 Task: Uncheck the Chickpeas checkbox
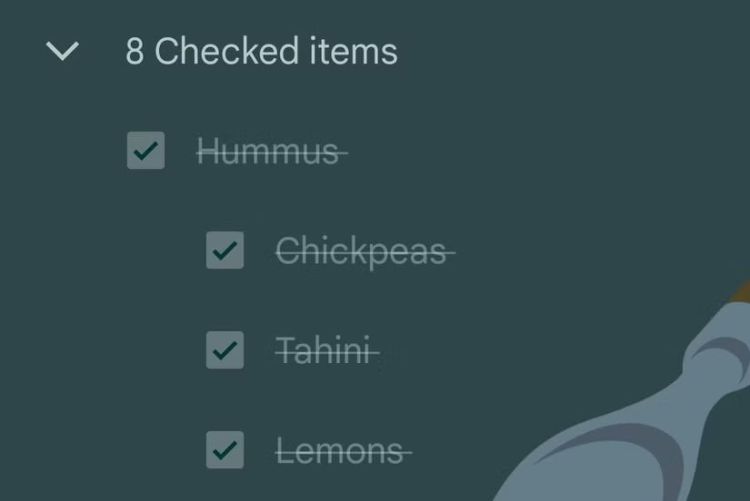point(225,251)
